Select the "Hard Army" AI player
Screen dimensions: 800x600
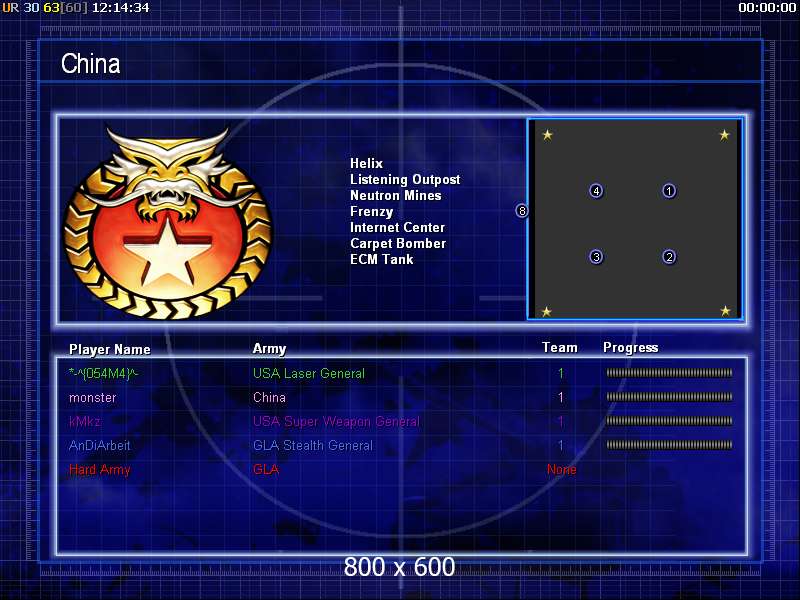click(x=99, y=469)
